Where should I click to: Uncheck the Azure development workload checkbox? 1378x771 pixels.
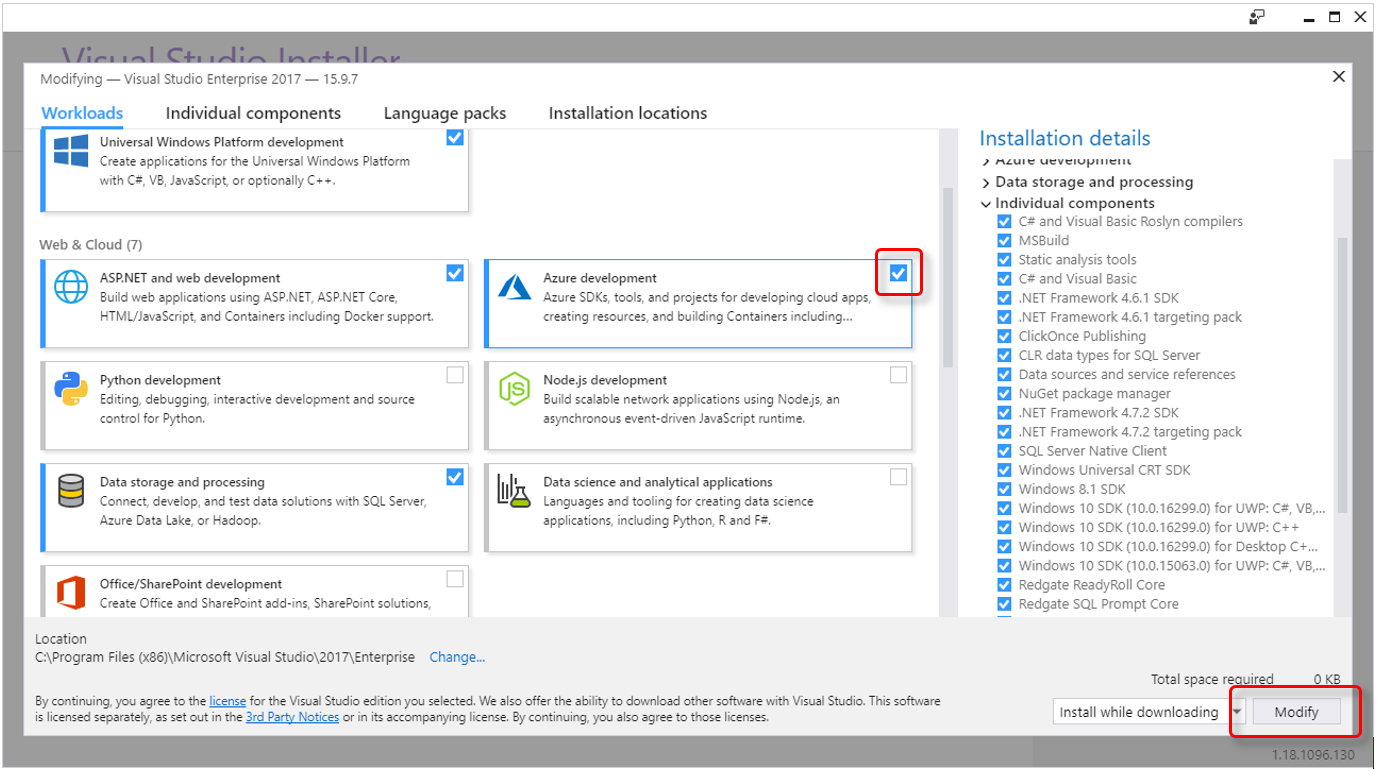click(x=898, y=273)
